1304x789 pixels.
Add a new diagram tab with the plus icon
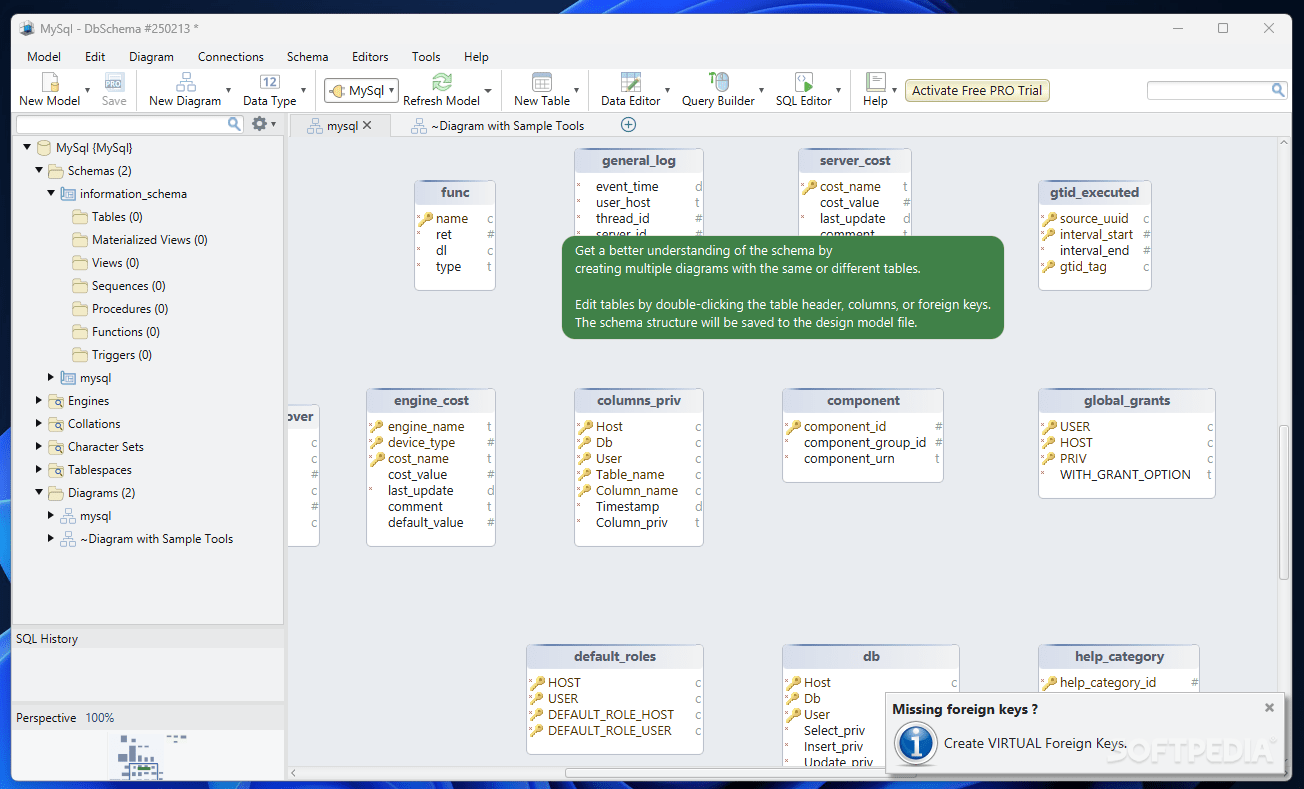coord(628,125)
